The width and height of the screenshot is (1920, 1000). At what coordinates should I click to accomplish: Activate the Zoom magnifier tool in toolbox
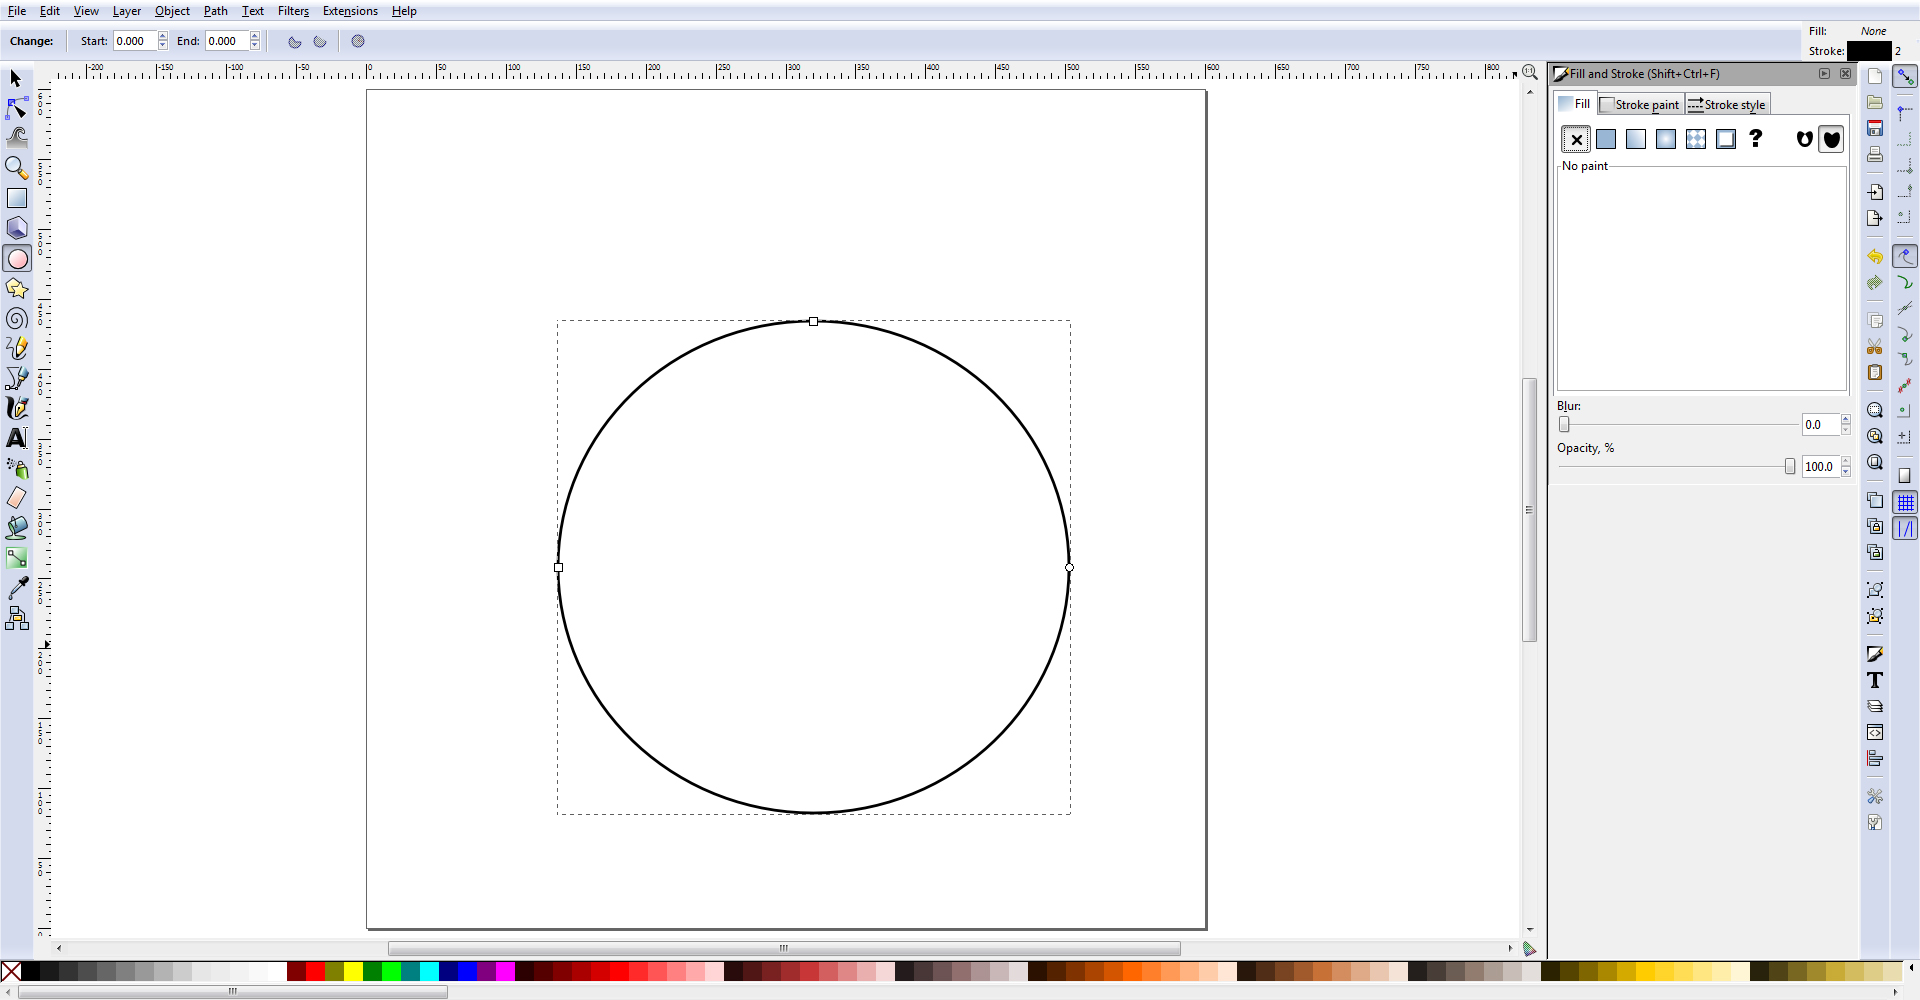(x=16, y=168)
